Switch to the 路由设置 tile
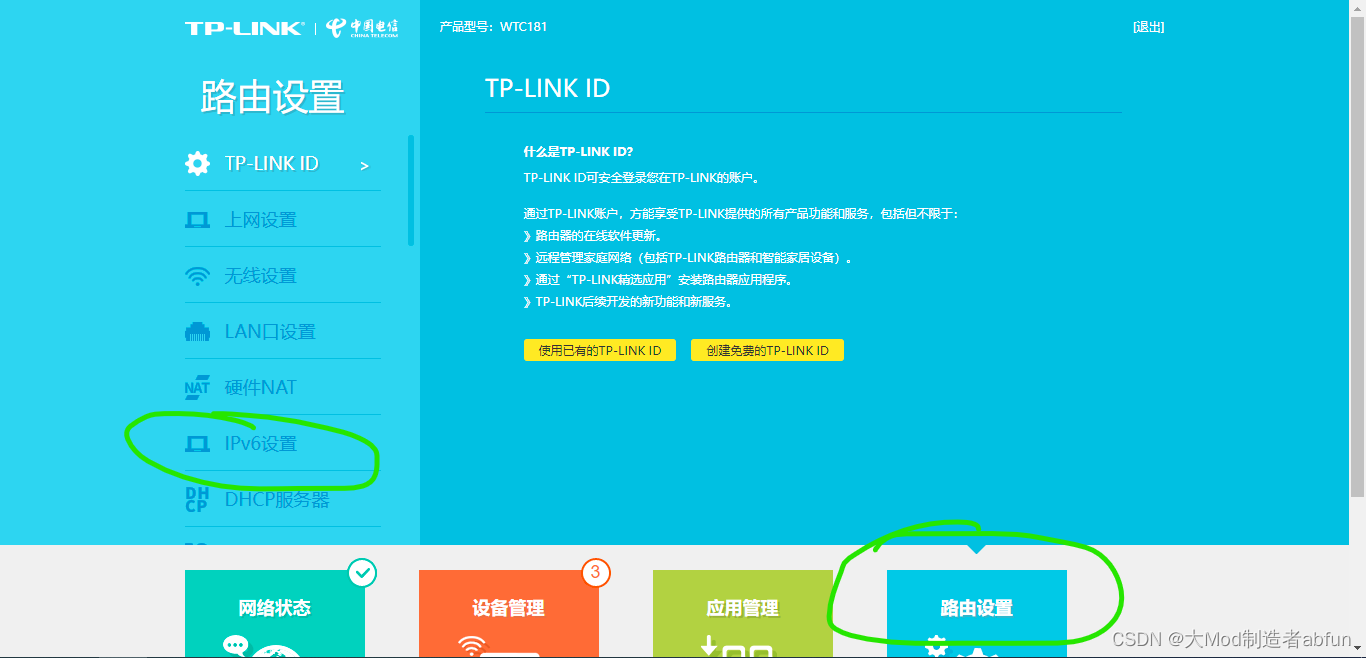This screenshot has width=1366, height=658. pos(977,614)
